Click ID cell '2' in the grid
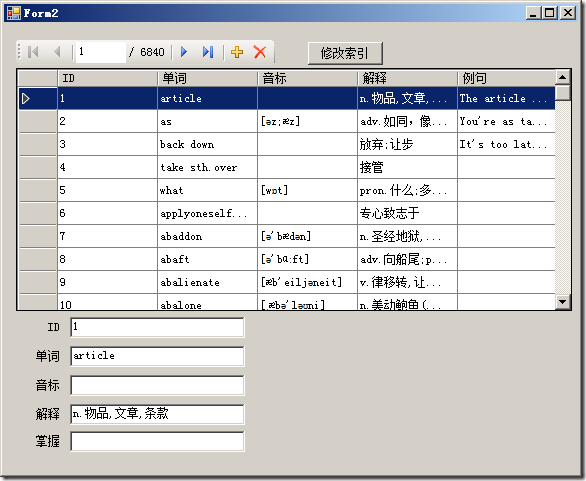The image size is (586, 481). (x=108, y=121)
